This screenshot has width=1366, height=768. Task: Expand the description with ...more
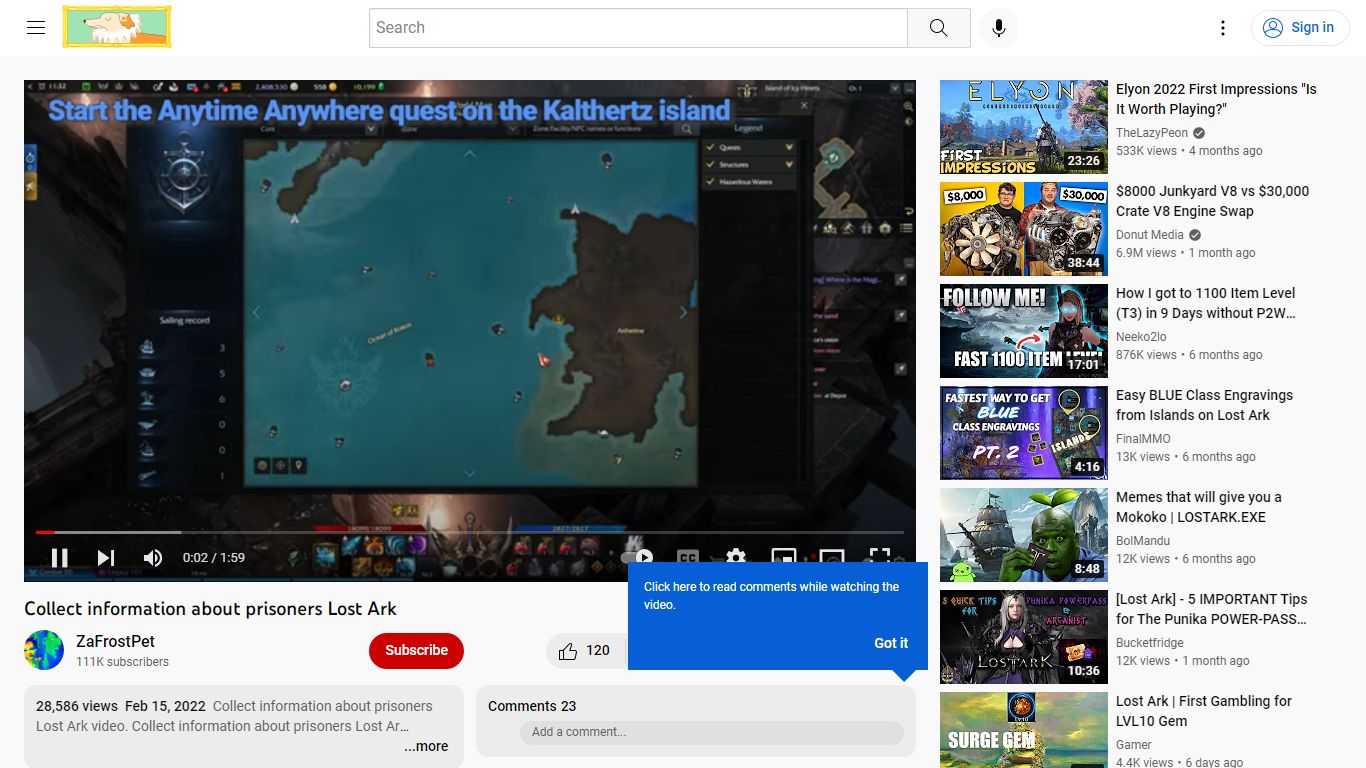tap(426, 746)
